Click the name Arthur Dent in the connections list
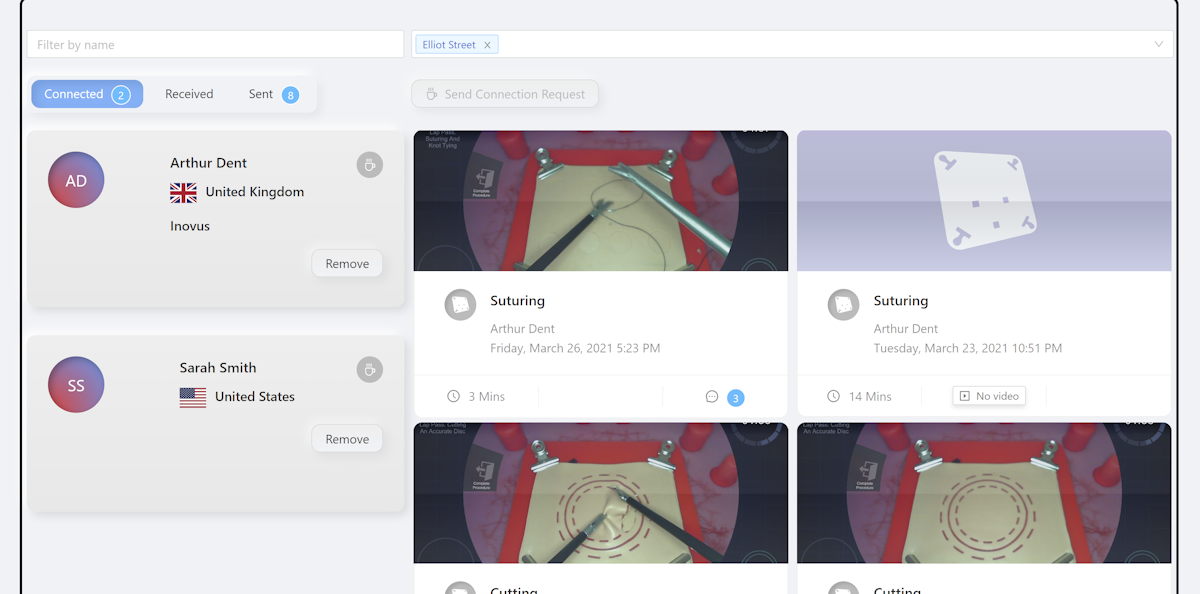Viewport: 1200px width, 594px height. [208, 163]
